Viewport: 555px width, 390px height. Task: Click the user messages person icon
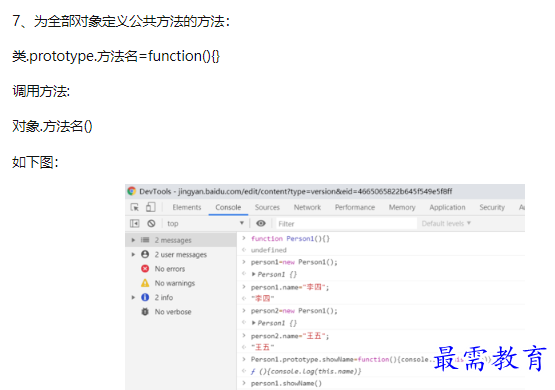tap(145, 254)
